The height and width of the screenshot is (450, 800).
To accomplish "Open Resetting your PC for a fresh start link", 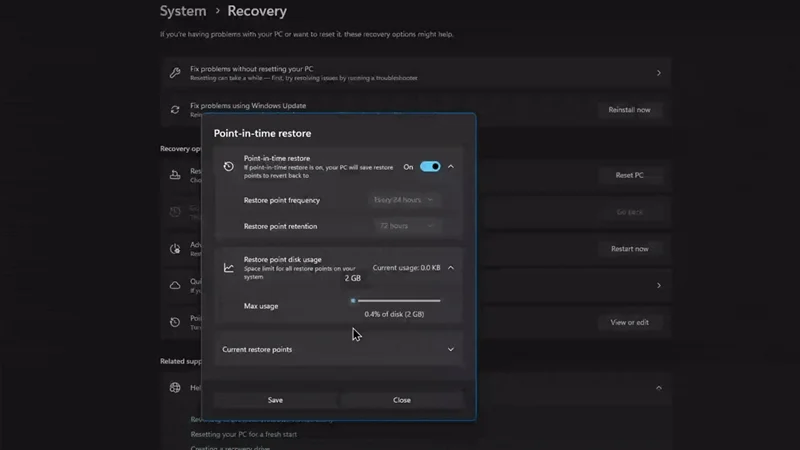I will point(244,435).
